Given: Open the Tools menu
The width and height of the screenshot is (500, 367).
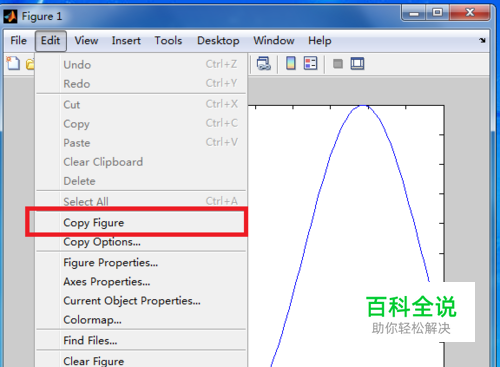Looking at the screenshot, I should [168, 41].
